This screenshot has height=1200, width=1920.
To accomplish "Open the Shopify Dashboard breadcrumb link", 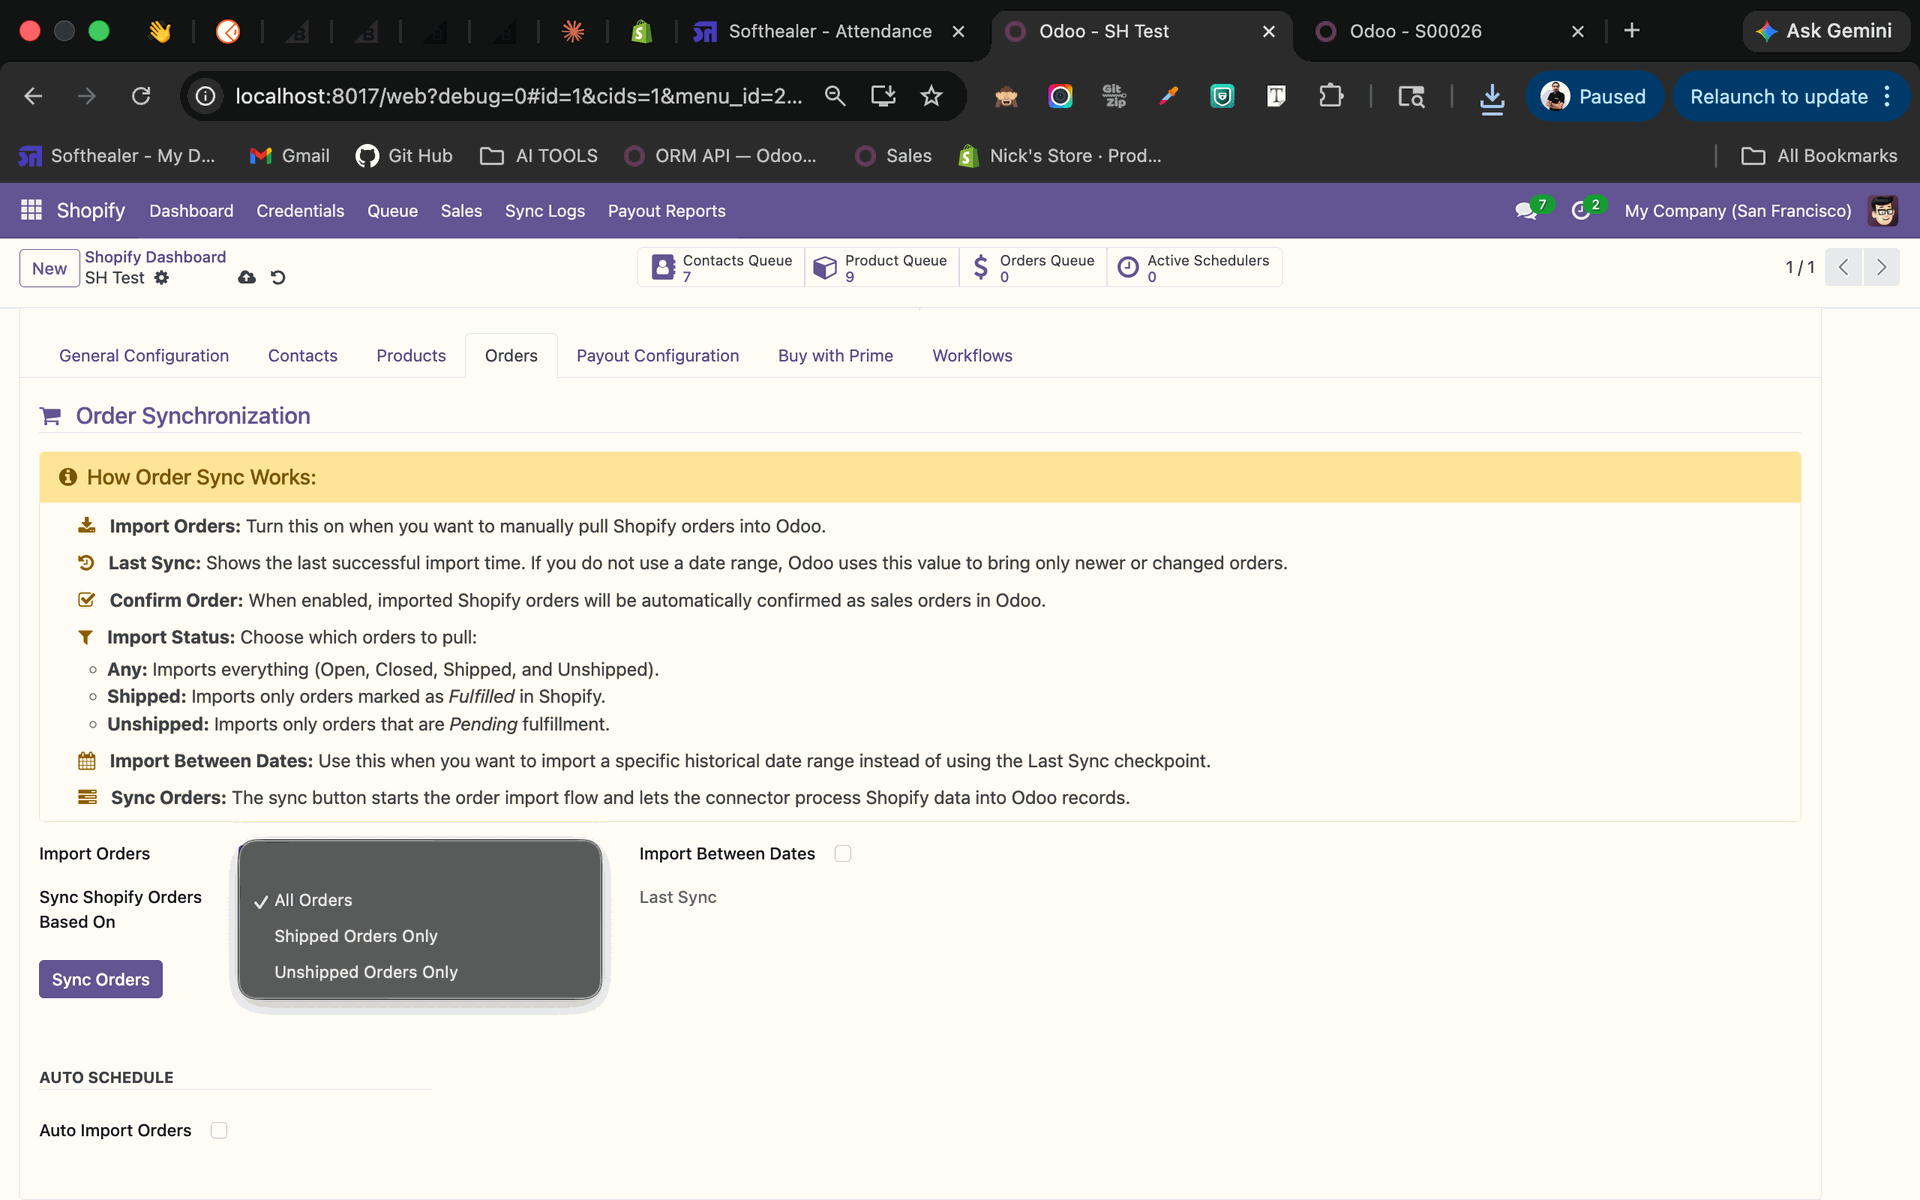I will click(x=155, y=257).
